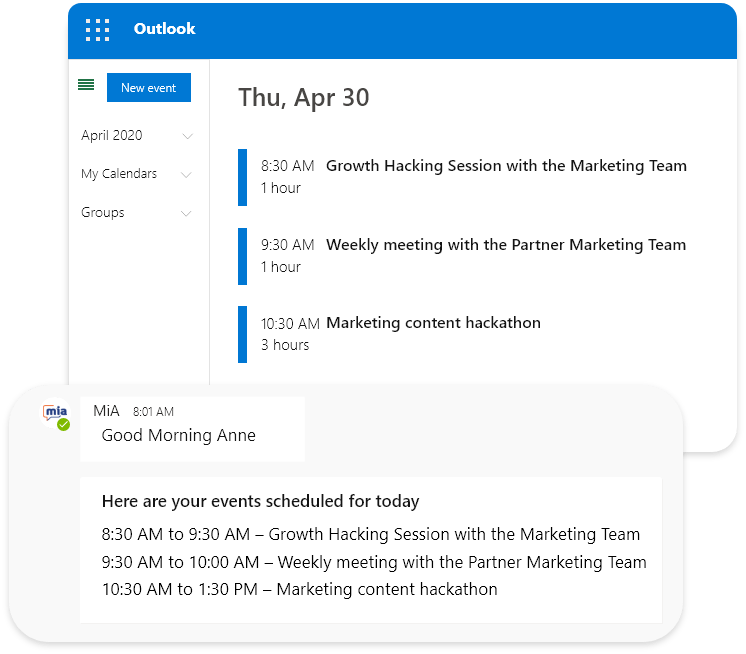746x654 pixels.
Task: Click the Thu, Apr 30 date heading
Action: pyautogui.click(x=304, y=98)
